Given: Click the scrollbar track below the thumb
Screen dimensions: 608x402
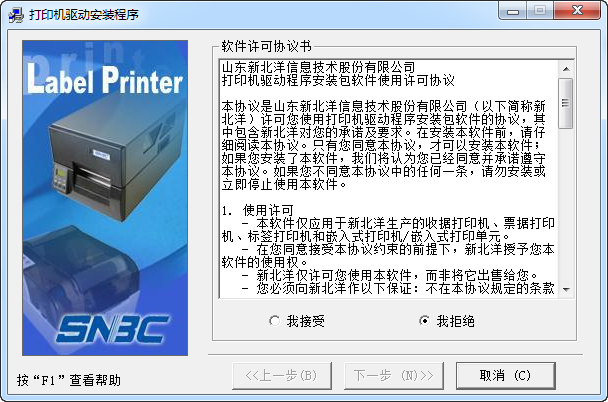Looking at the screenshot, I should 566,205.
